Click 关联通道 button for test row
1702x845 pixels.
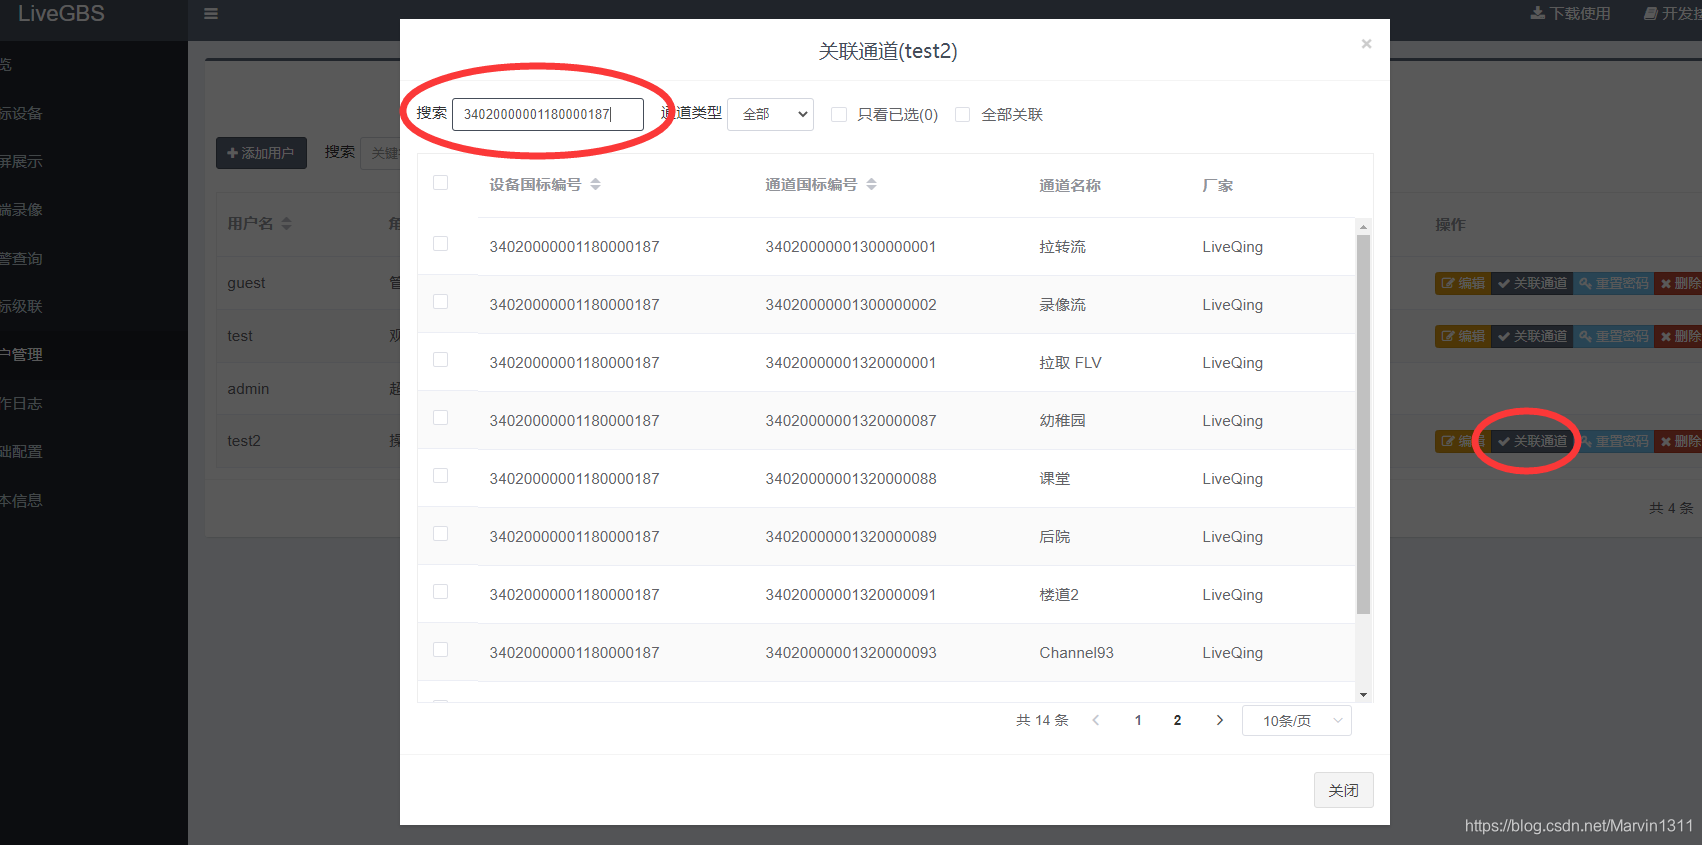pos(1532,336)
